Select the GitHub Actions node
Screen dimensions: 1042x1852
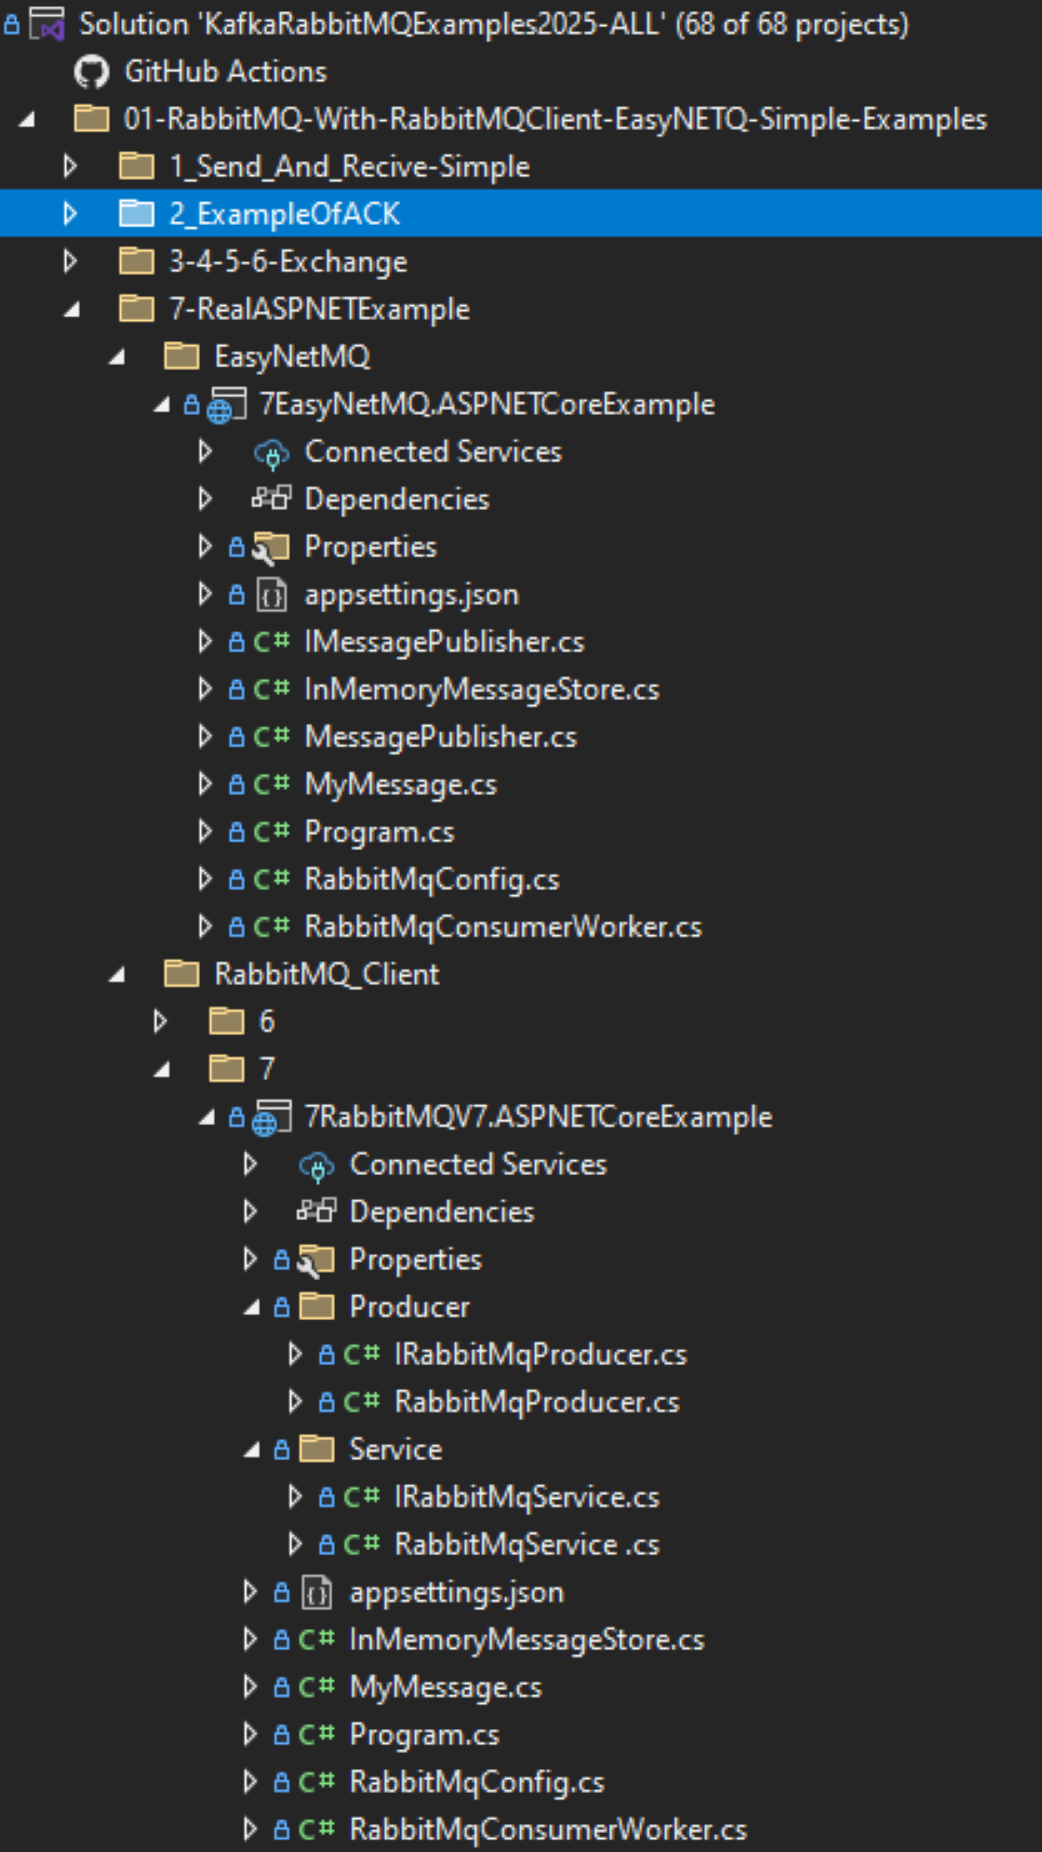225,72
